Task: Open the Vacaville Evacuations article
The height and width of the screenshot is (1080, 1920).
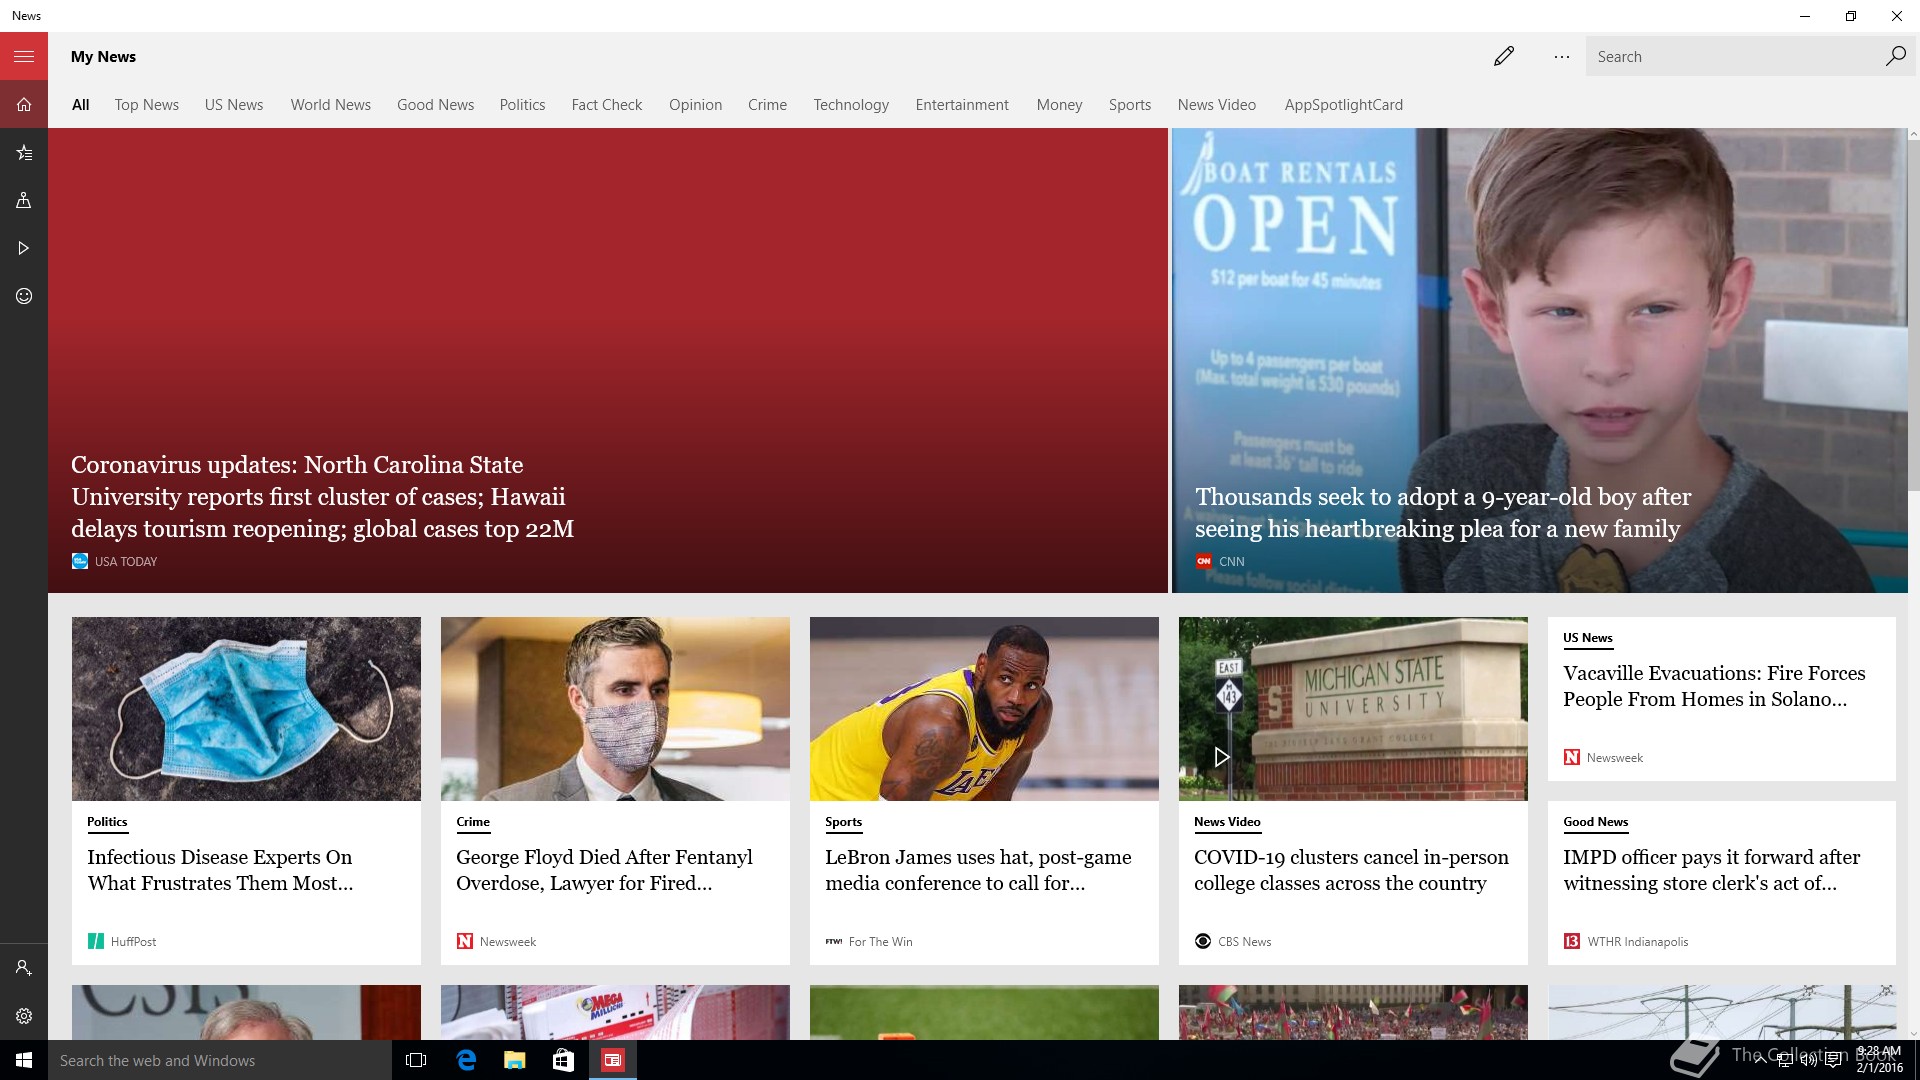Action: pos(1714,686)
